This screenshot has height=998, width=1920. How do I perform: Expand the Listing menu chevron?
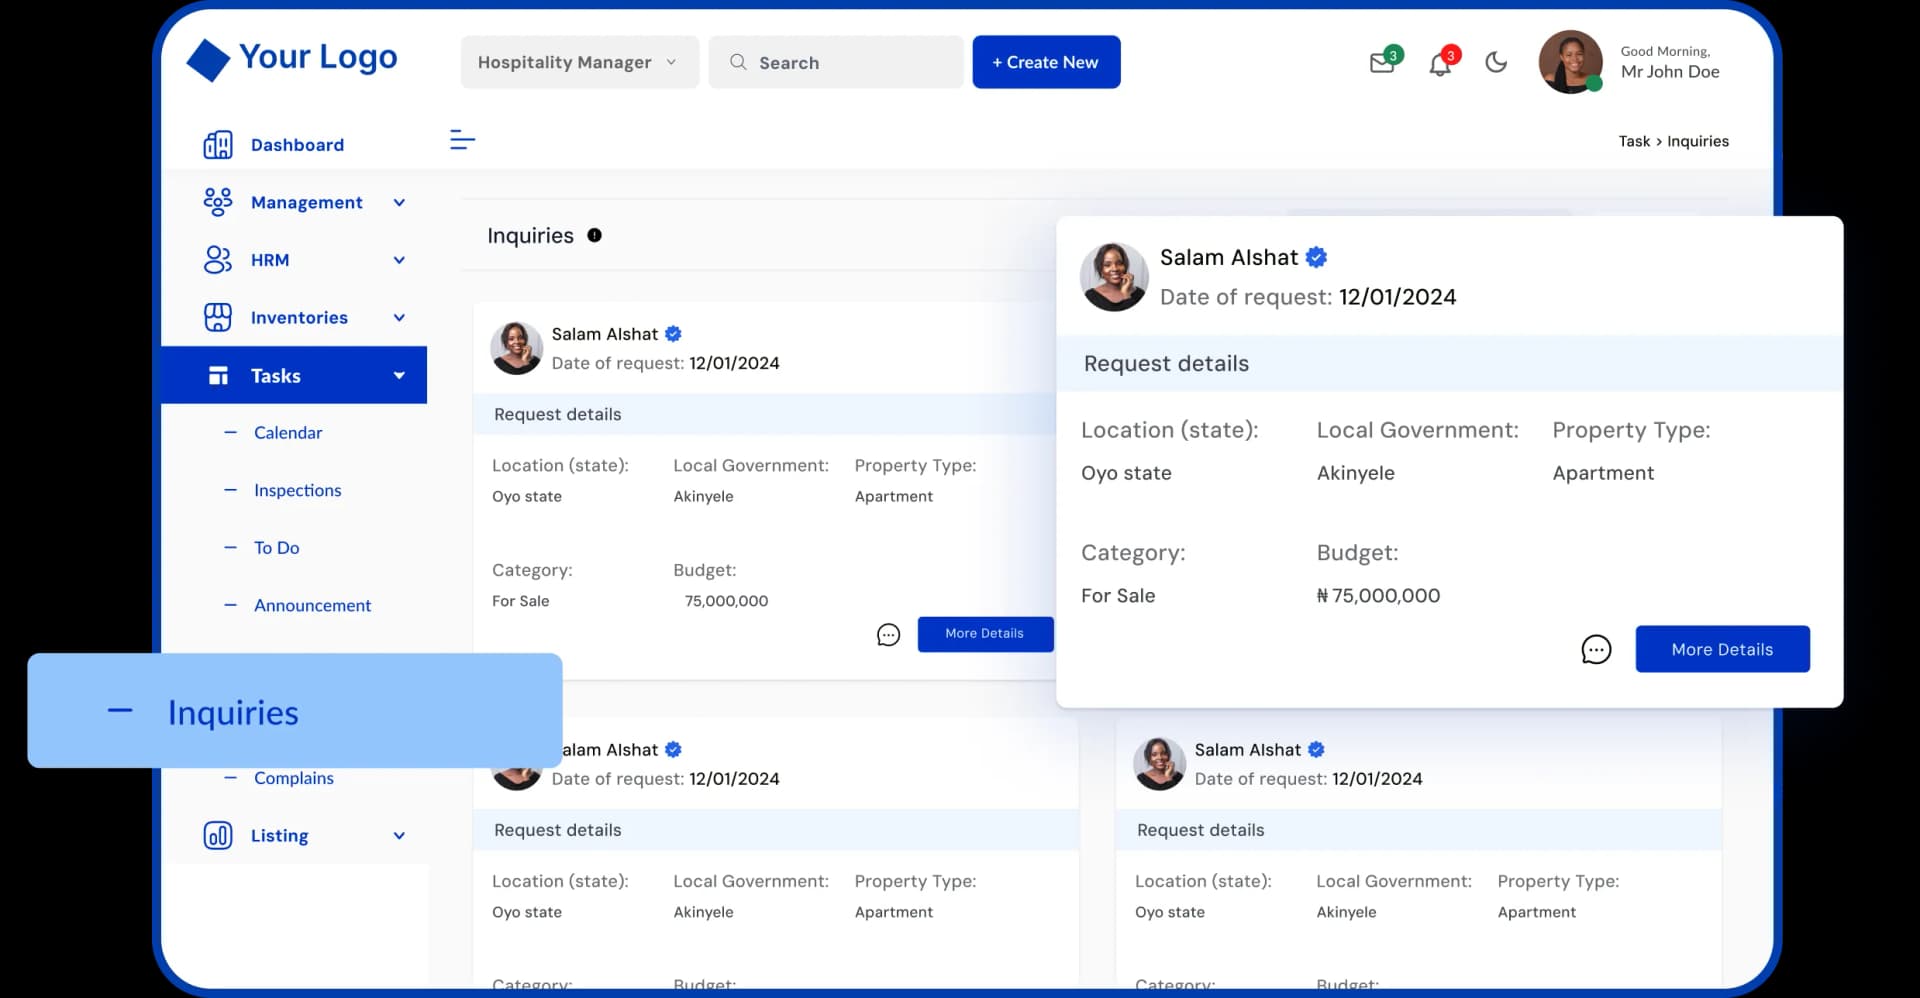399,835
